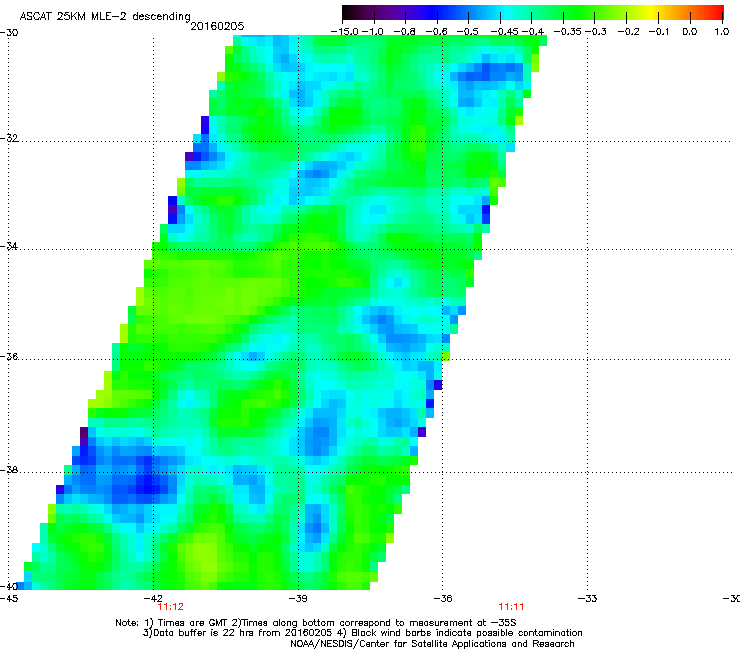Click the yellow section of the color scale
Screen dimensions: 740x650
pos(651,13)
